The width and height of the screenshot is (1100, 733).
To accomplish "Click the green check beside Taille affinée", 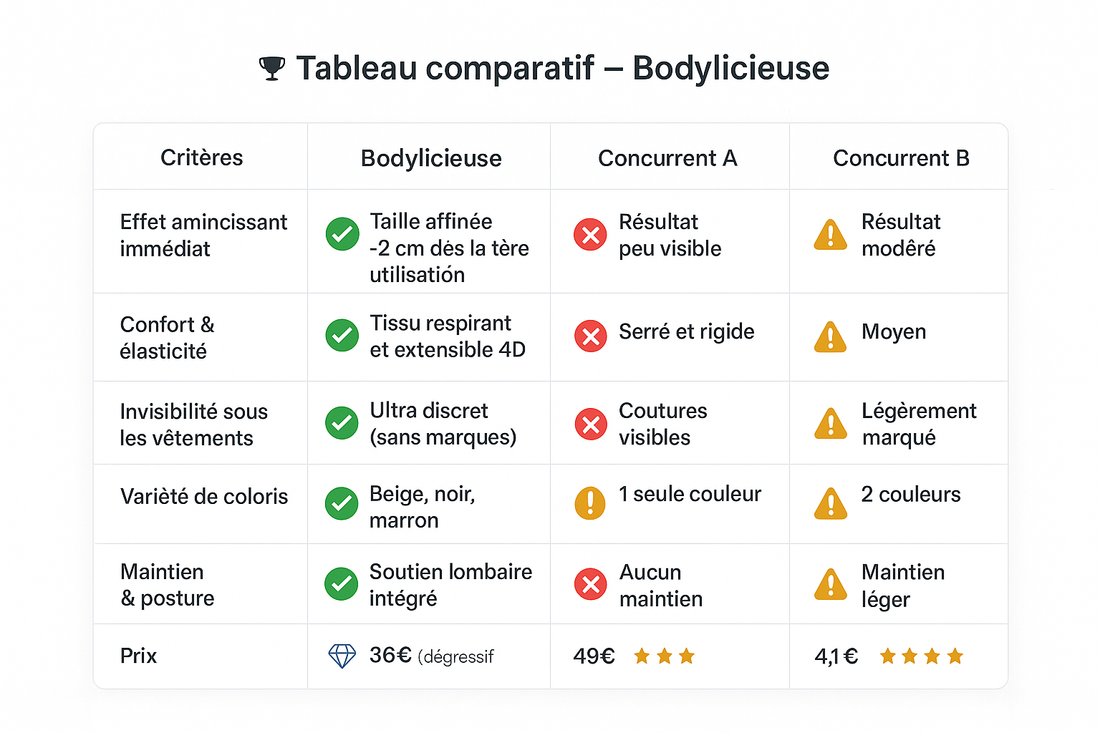I will [x=342, y=235].
